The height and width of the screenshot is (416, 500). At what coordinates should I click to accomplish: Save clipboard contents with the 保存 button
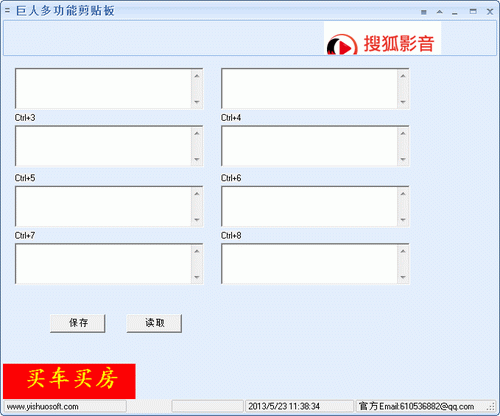click(x=78, y=323)
